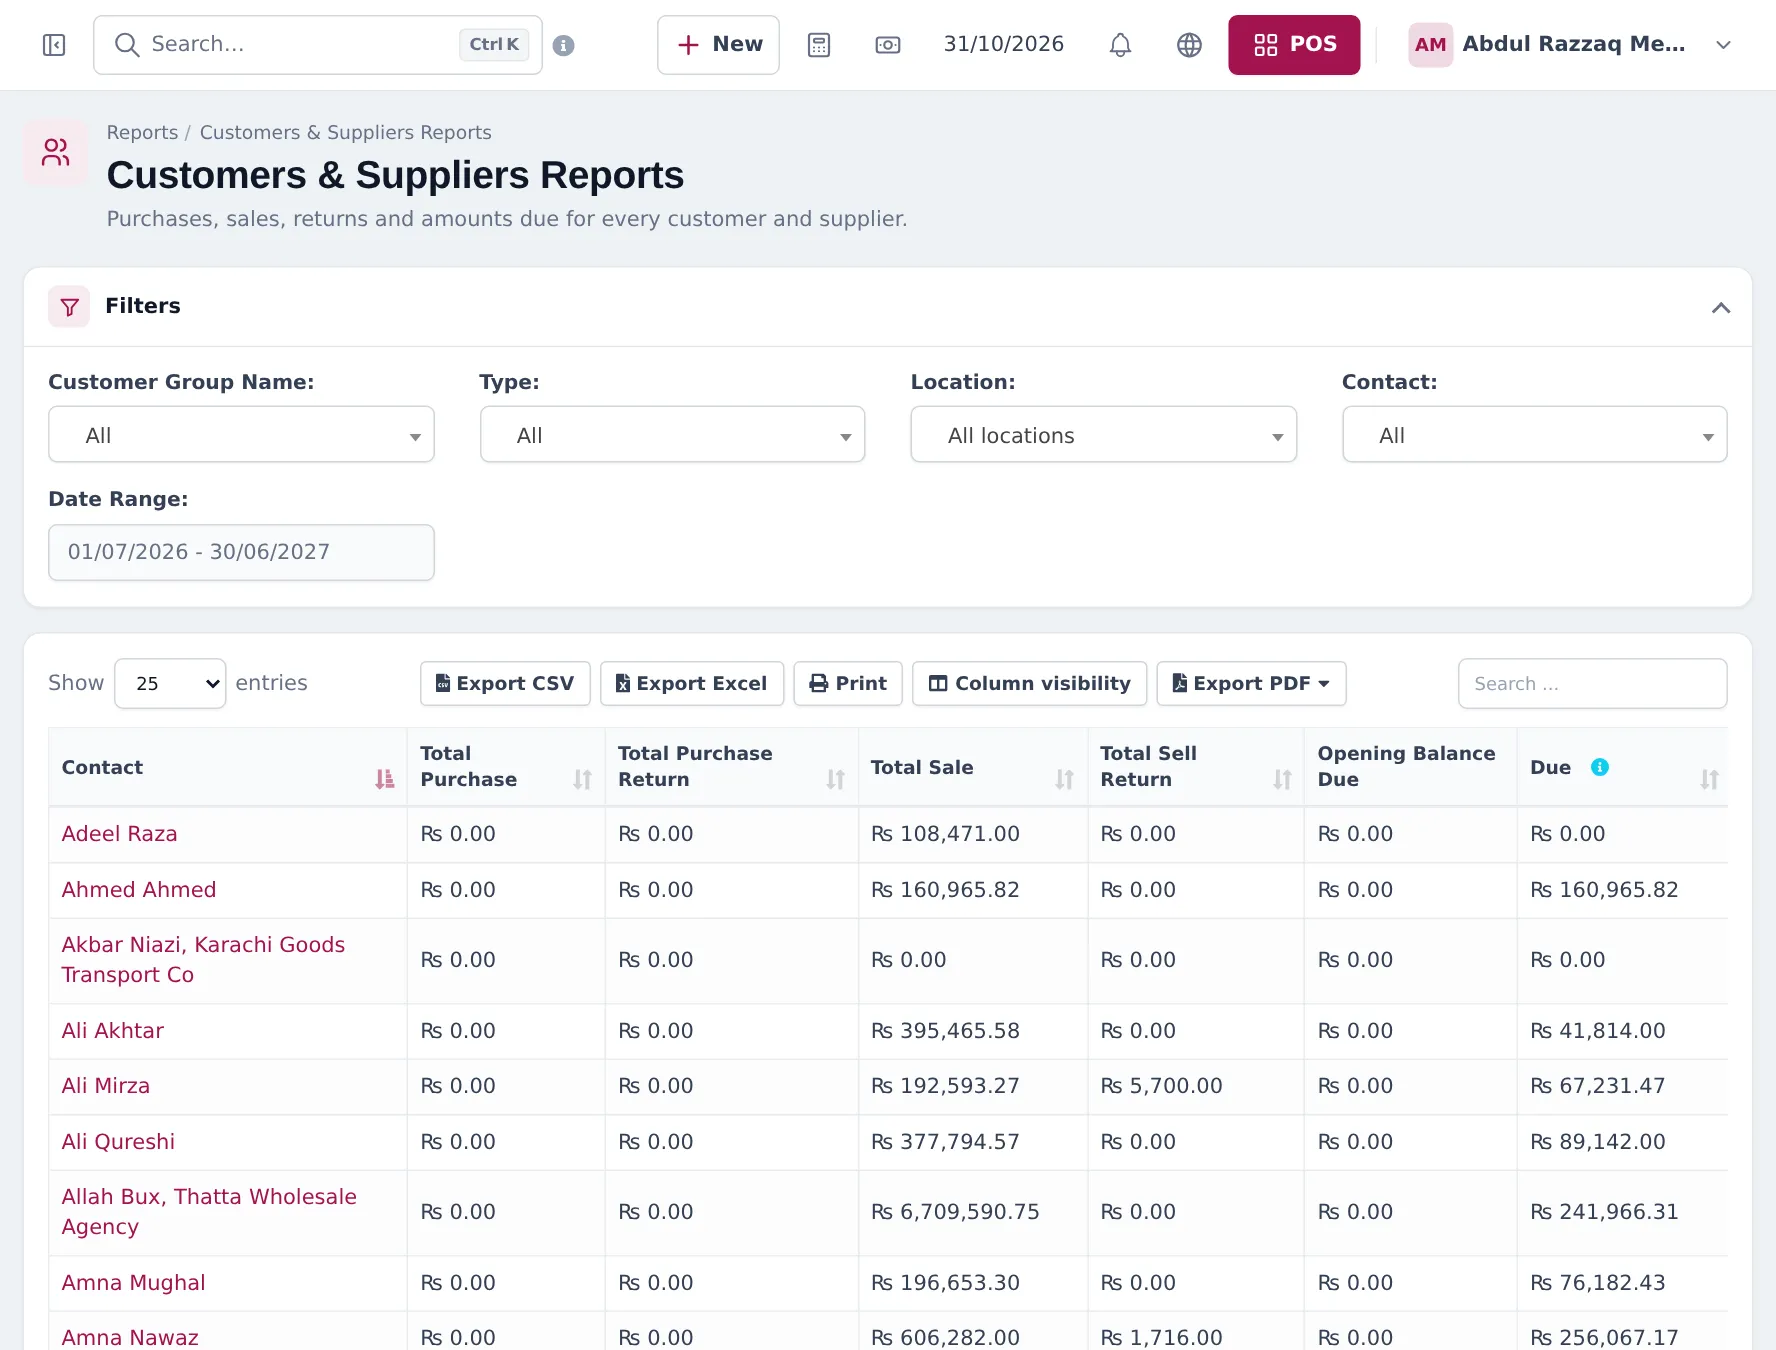Open the POS button
1776x1350 pixels.
click(1294, 45)
